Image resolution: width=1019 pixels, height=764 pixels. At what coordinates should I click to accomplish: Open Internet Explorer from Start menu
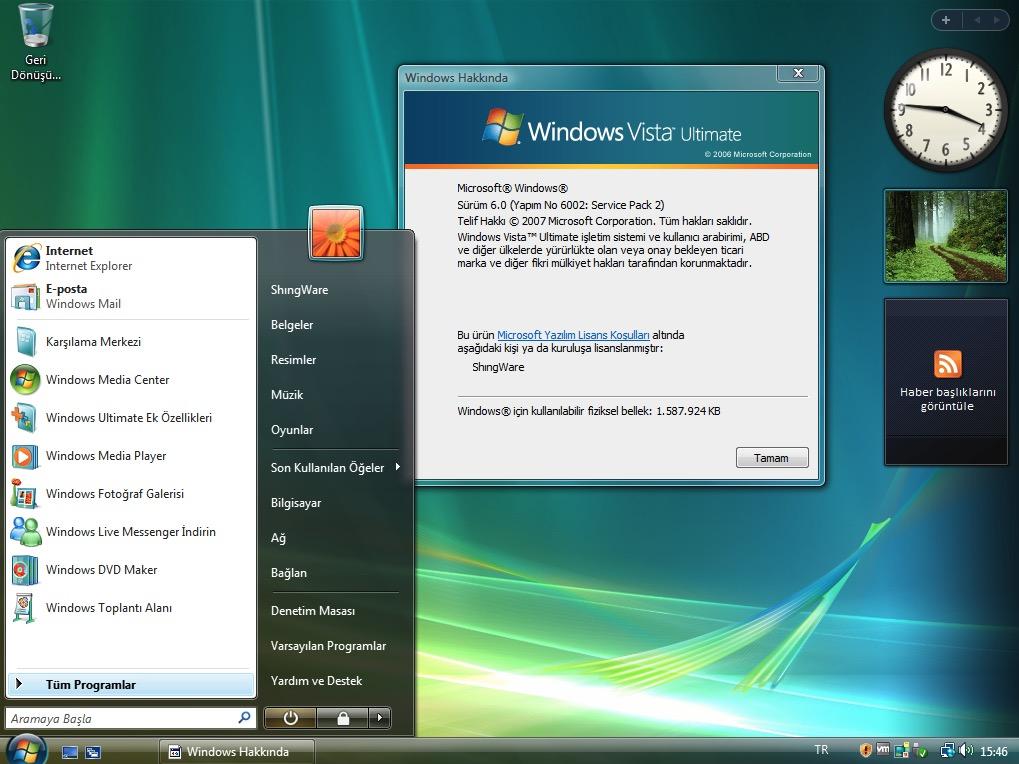click(130, 258)
